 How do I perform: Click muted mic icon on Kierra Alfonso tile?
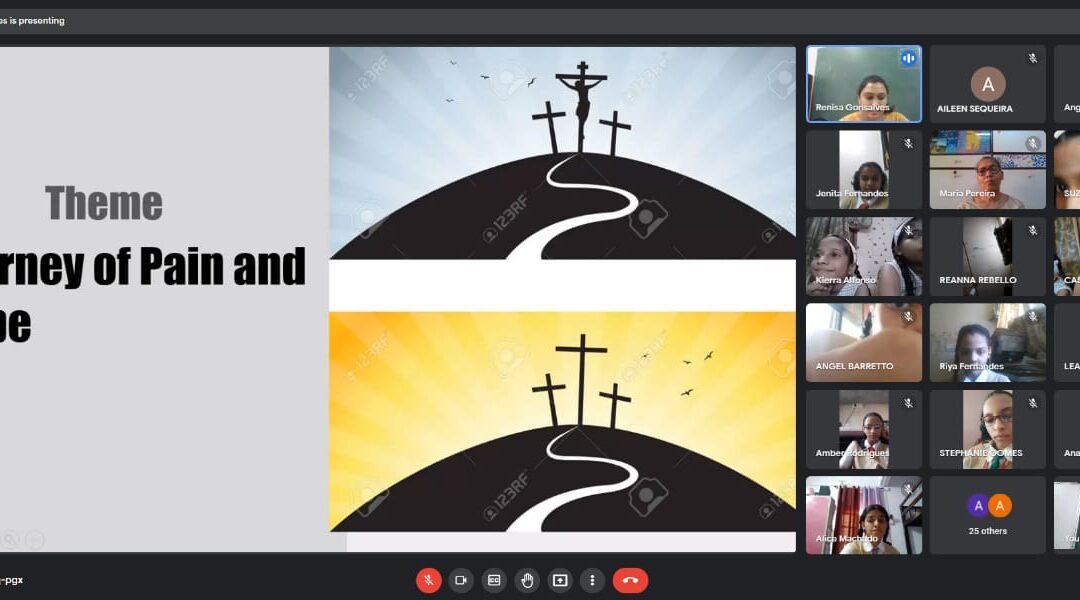pyautogui.click(x=908, y=231)
